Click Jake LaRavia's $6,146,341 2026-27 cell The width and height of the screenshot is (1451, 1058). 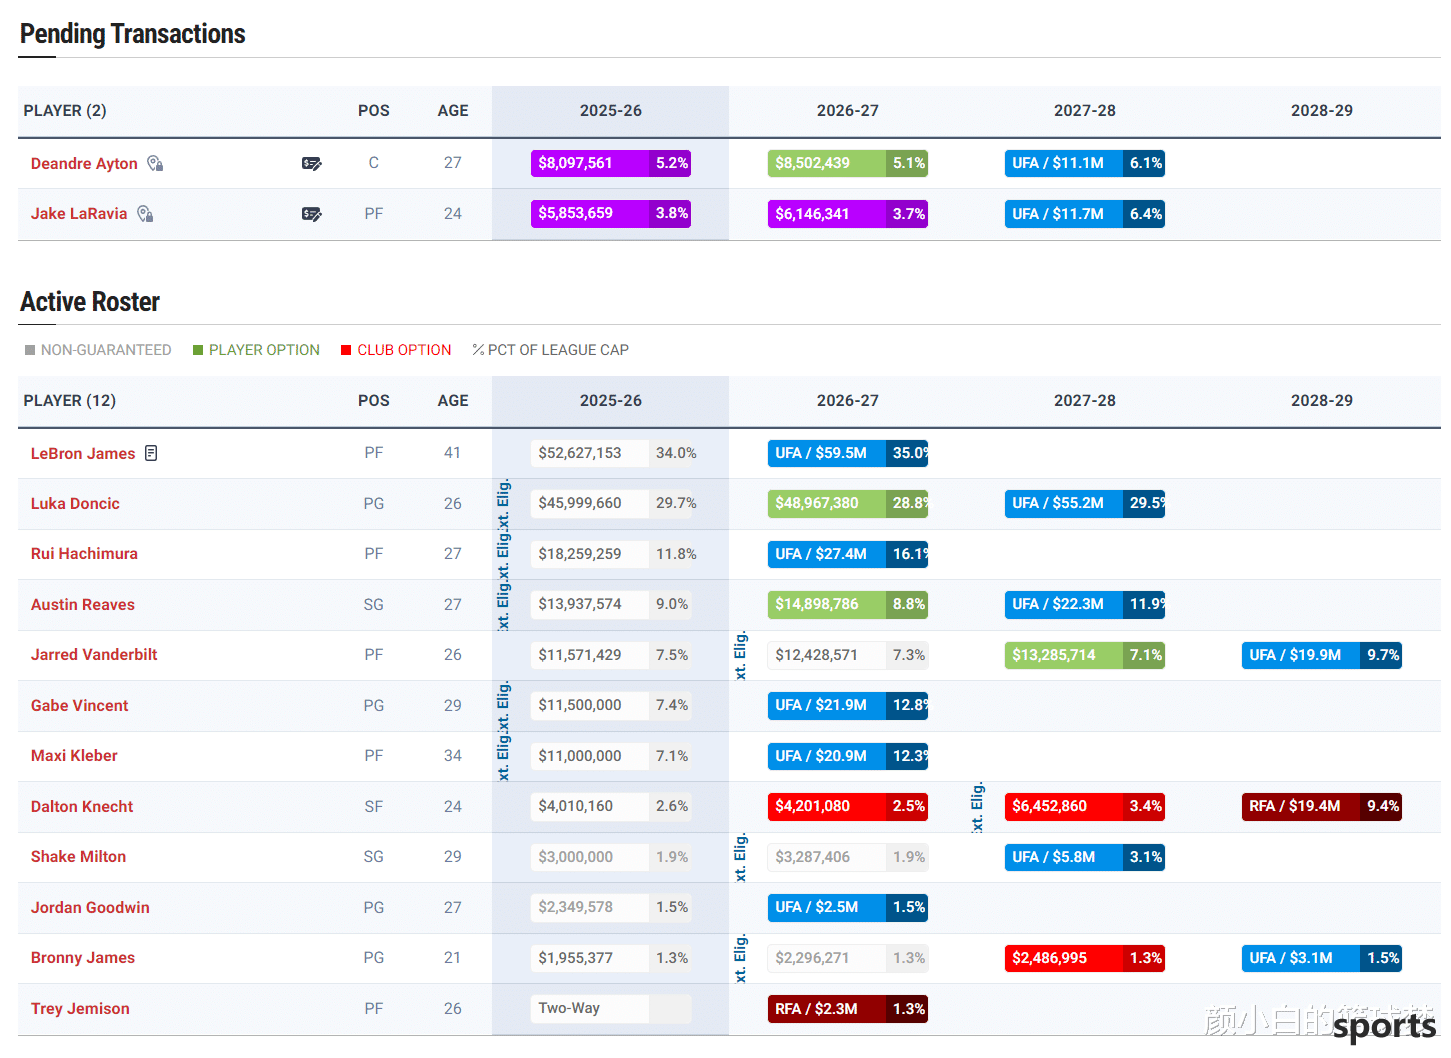point(847,213)
